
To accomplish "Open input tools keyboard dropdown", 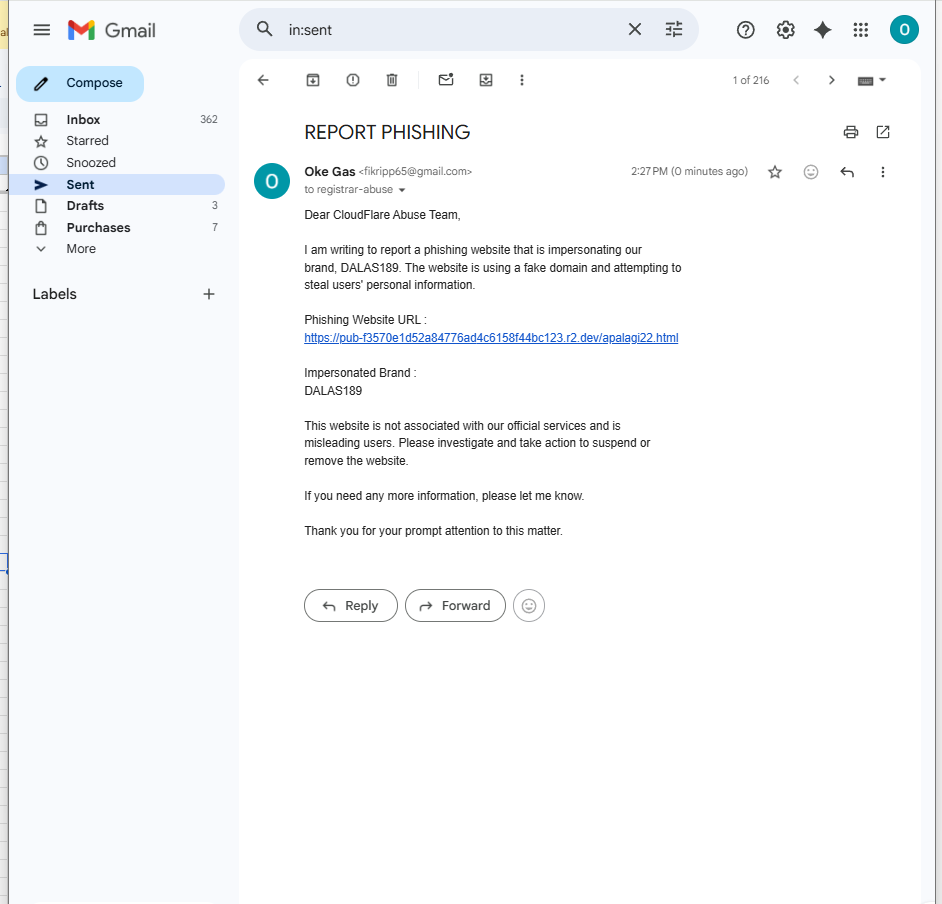I will coord(871,80).
